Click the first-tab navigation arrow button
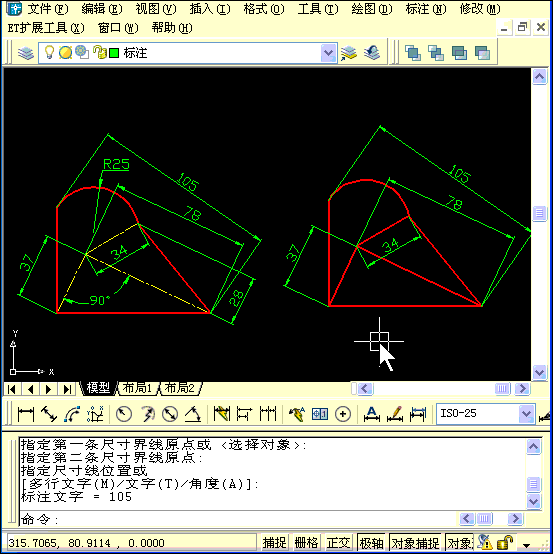553x554 pixels. click(x=12, y=389)
